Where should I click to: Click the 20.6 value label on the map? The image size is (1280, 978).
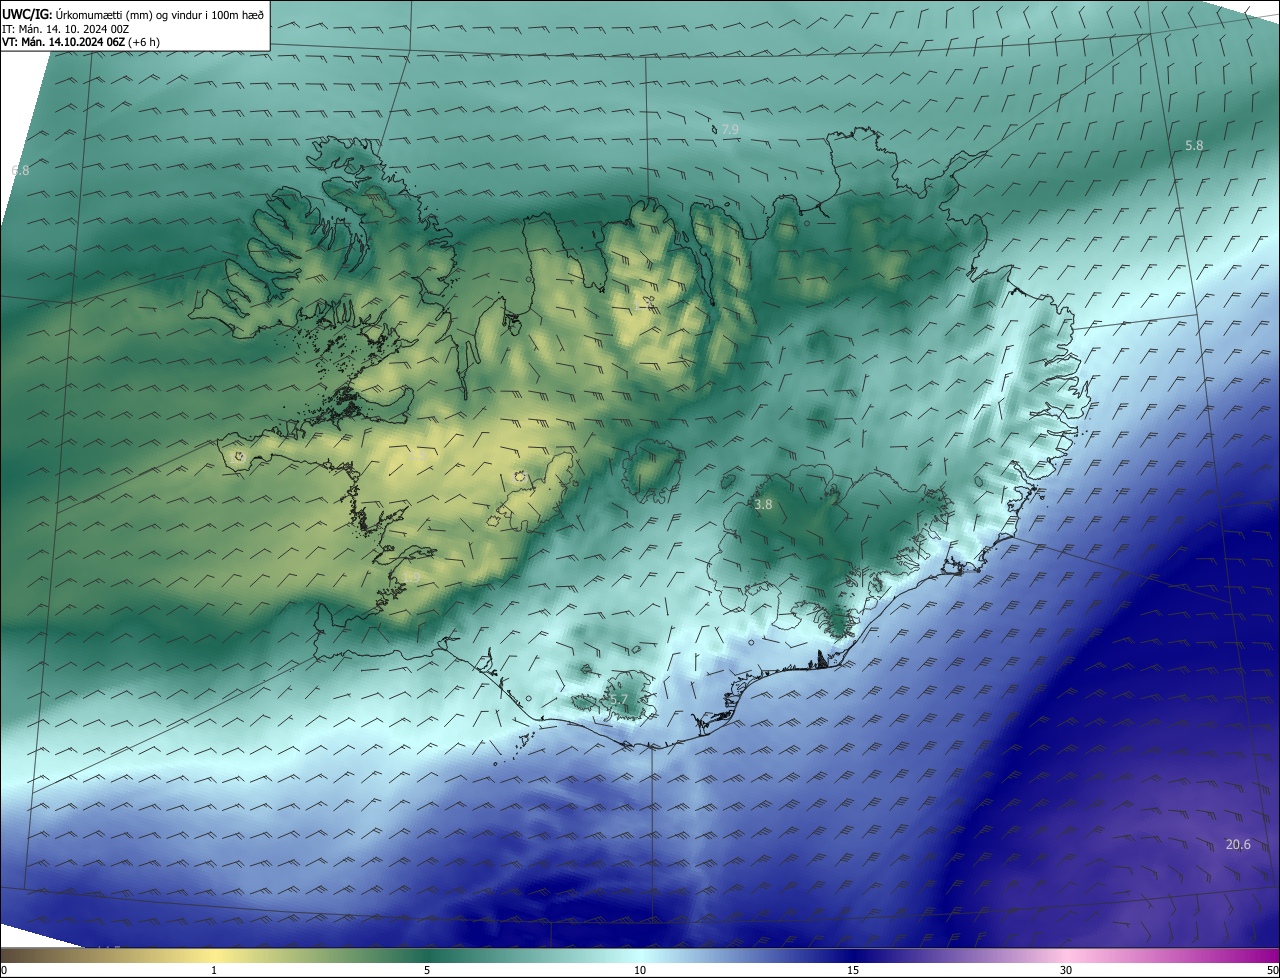(x=1238, y=845)
